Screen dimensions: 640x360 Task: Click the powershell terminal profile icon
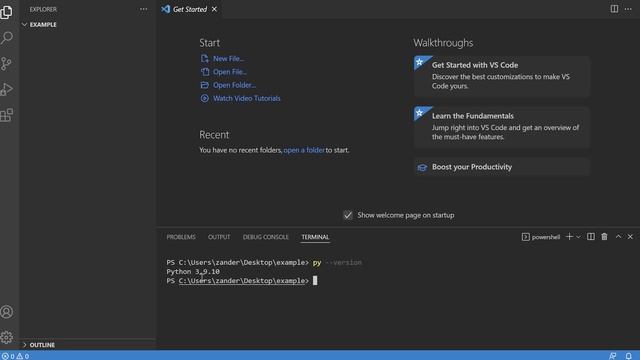(526, 237)
